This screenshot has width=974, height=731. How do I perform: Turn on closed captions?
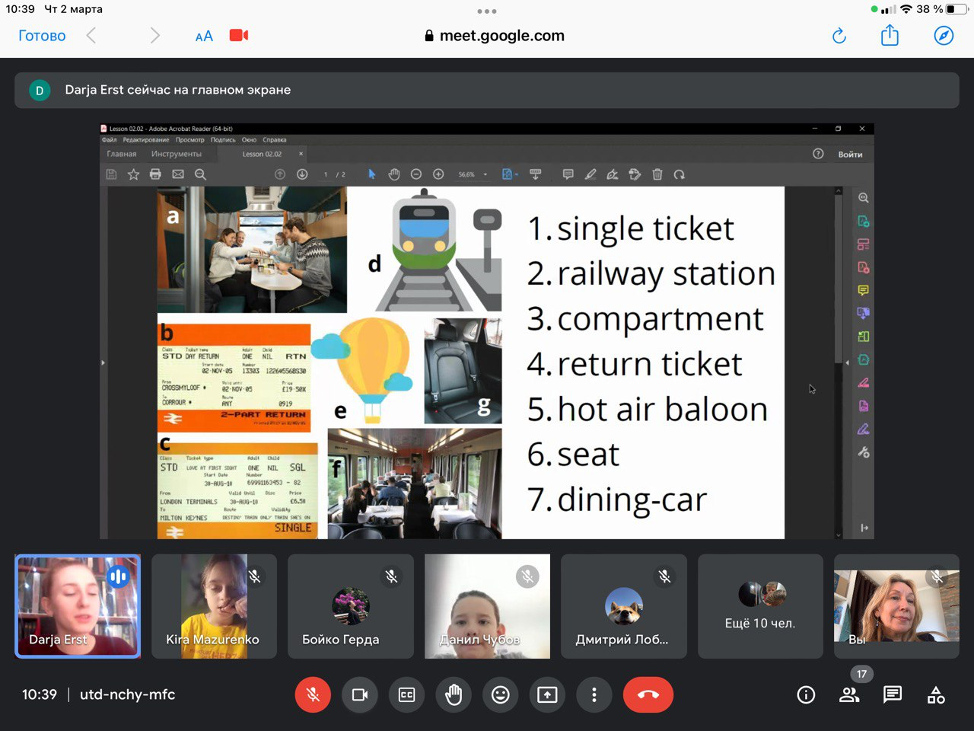tap(407, 695)
